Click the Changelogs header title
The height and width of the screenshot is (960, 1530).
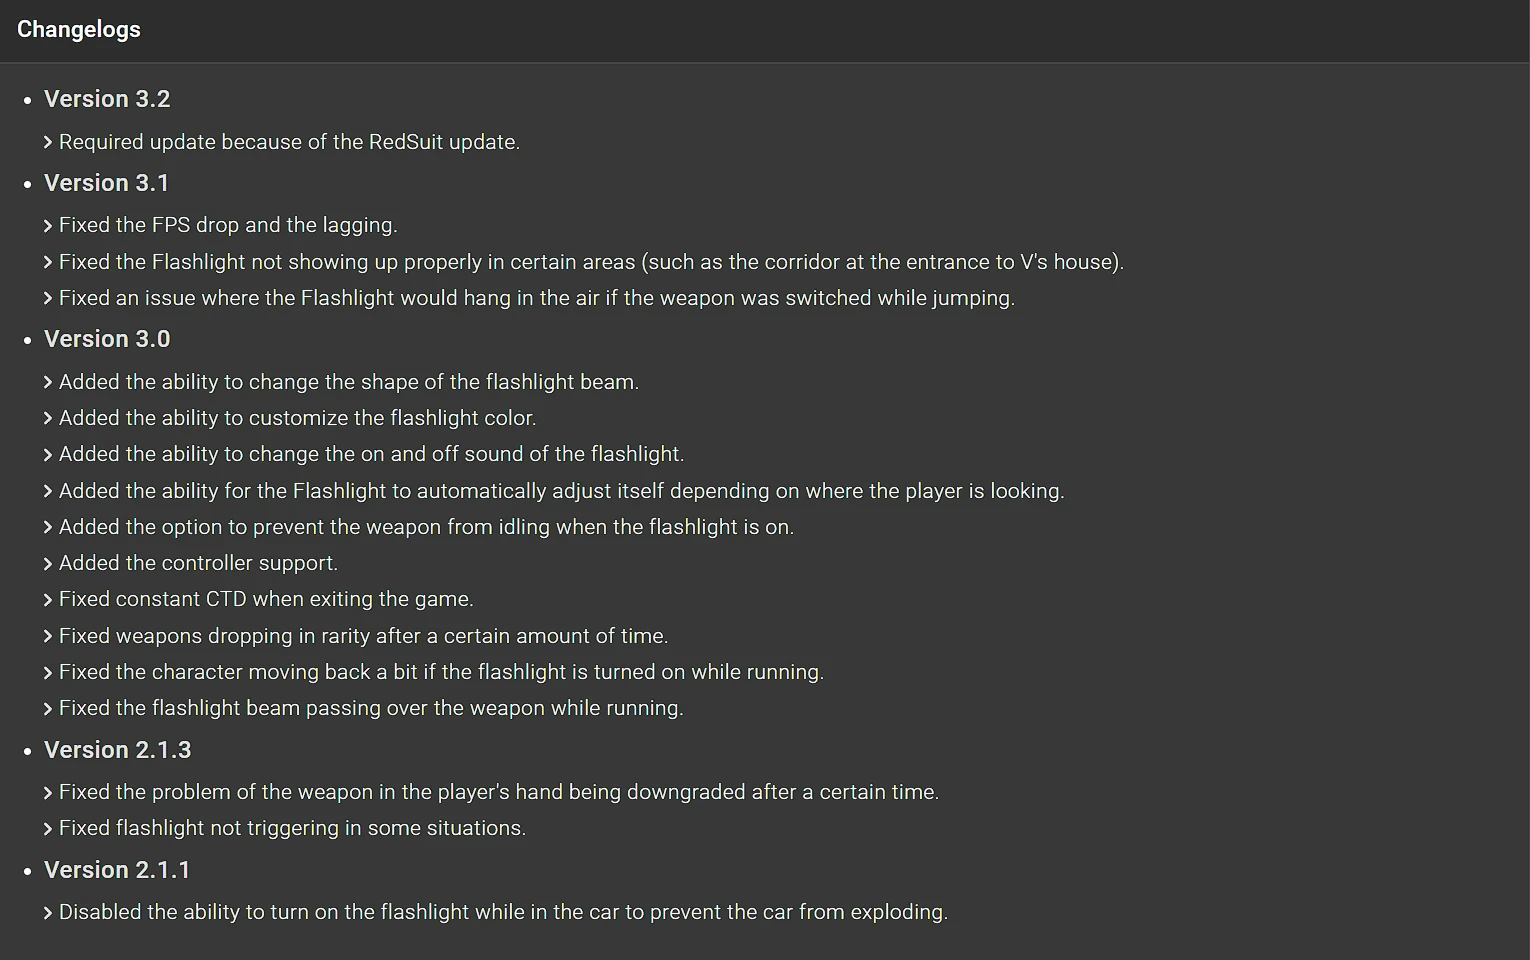[79, 30]
